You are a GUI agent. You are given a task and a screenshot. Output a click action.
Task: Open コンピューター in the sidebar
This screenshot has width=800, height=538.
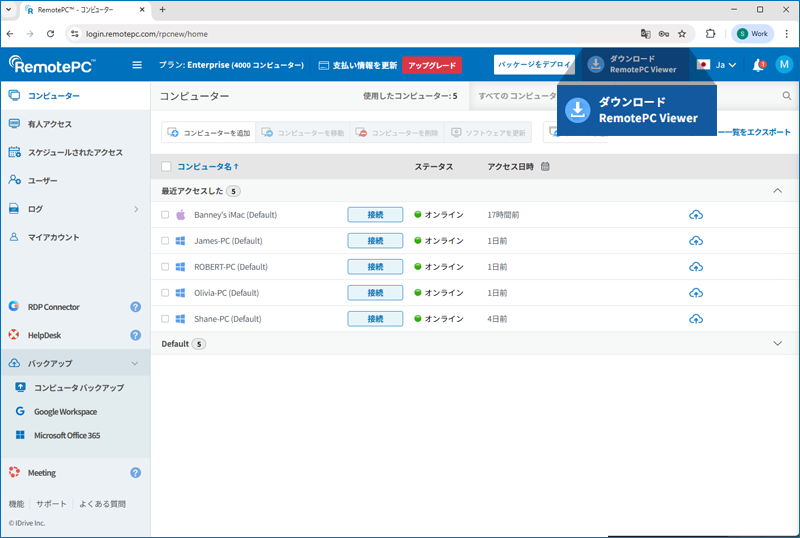tap(76, 95)
